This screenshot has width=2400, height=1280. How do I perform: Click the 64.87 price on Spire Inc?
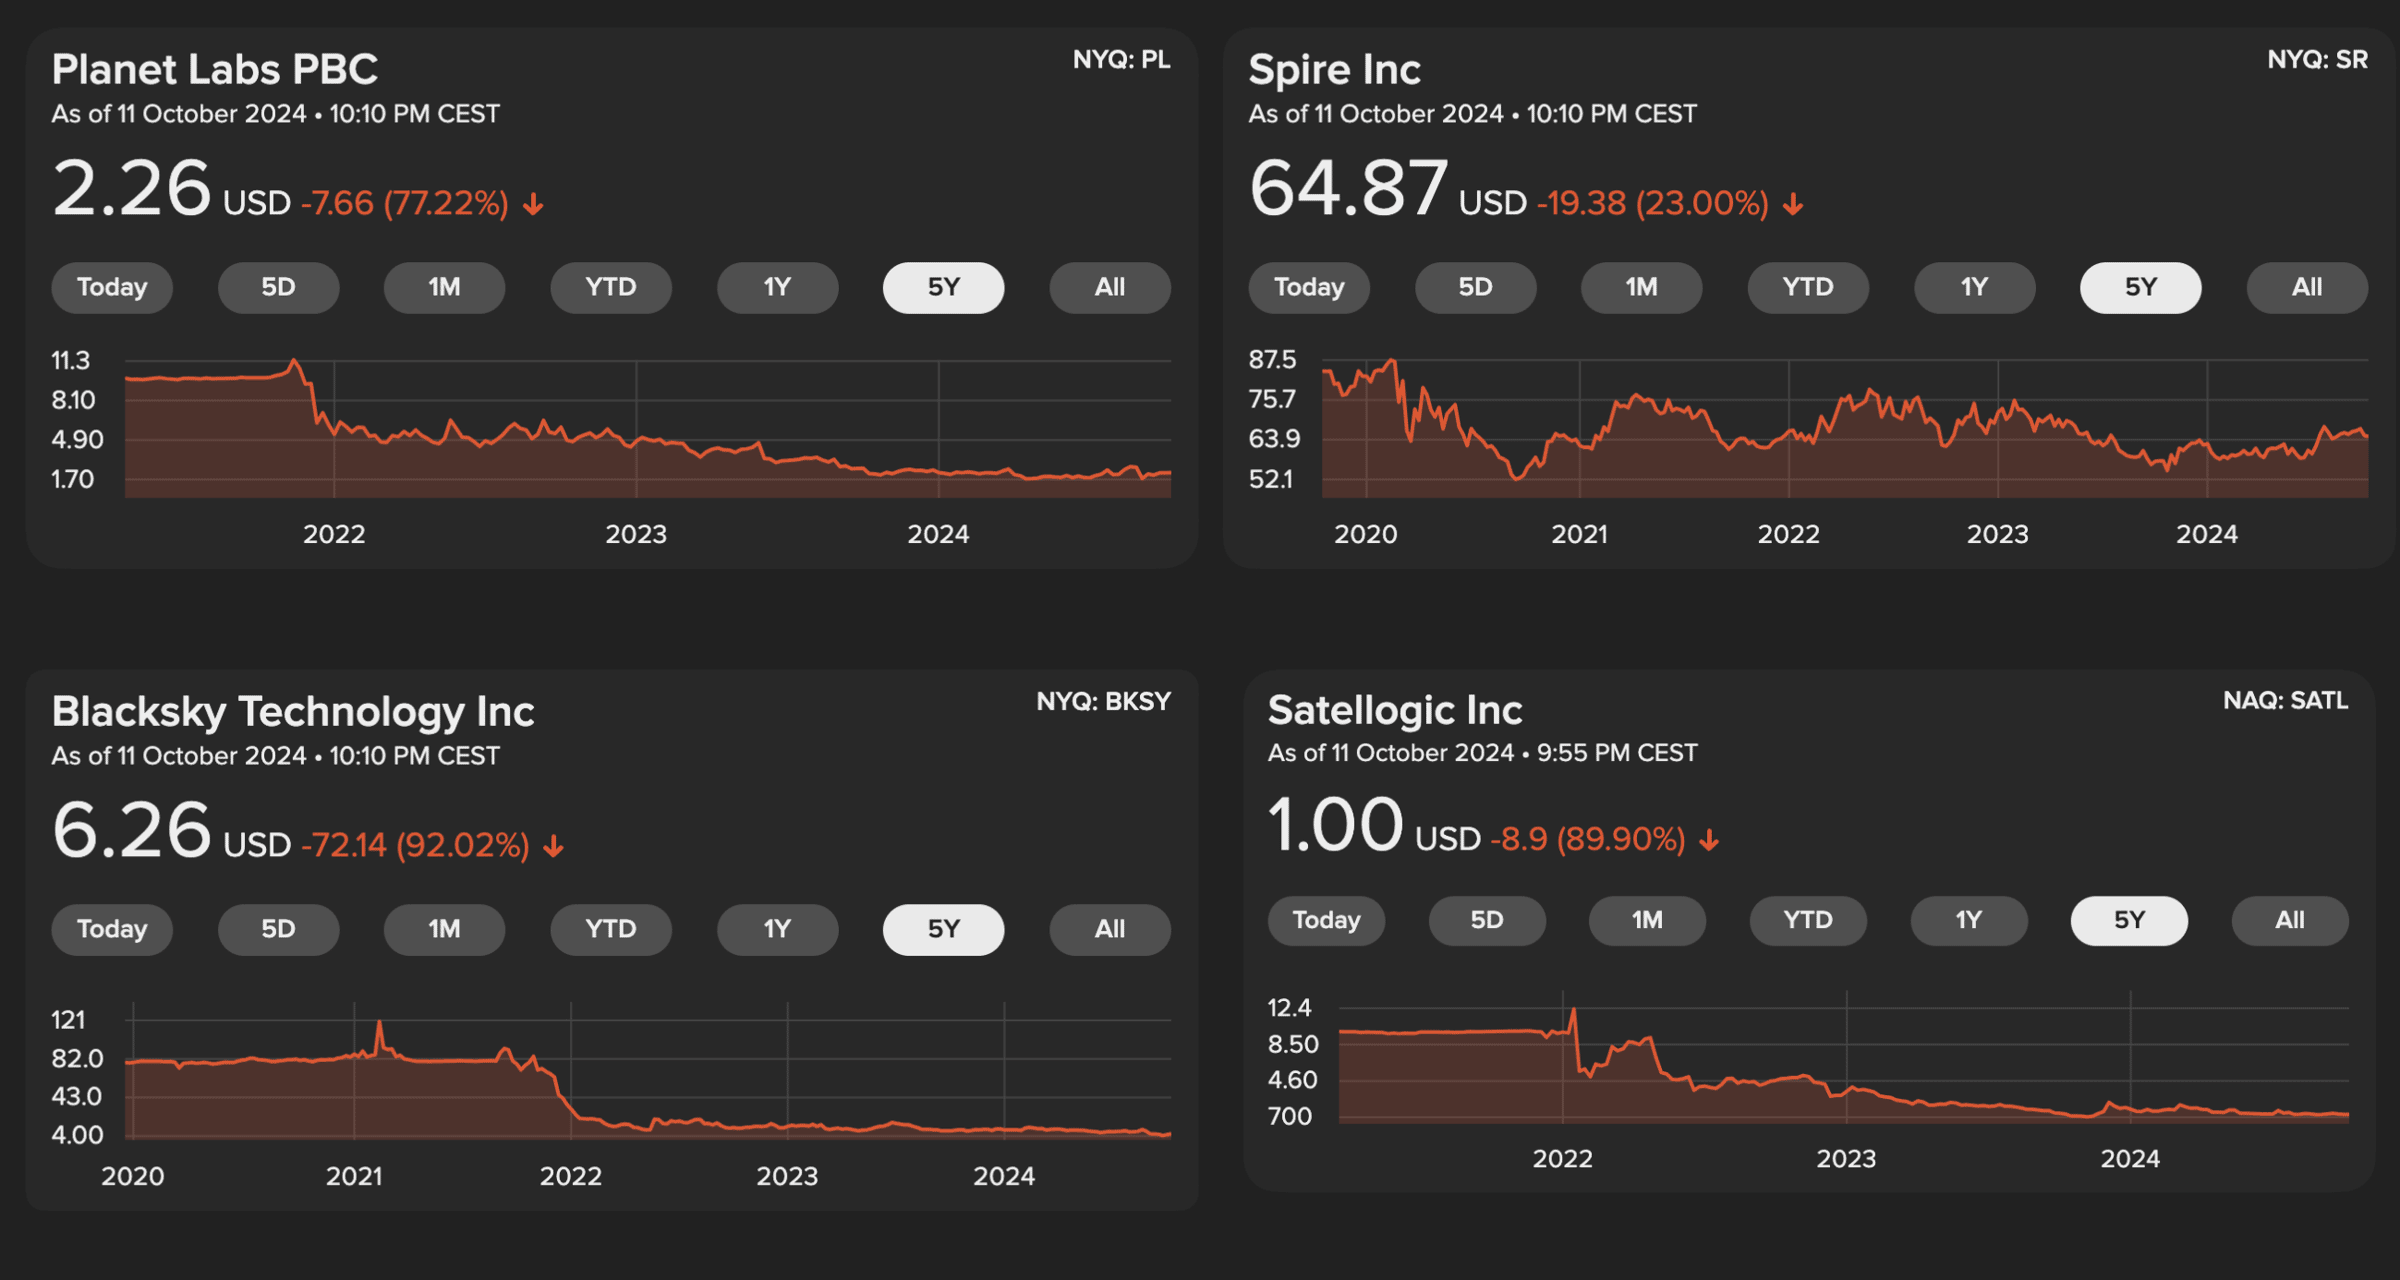(1348, 188)
